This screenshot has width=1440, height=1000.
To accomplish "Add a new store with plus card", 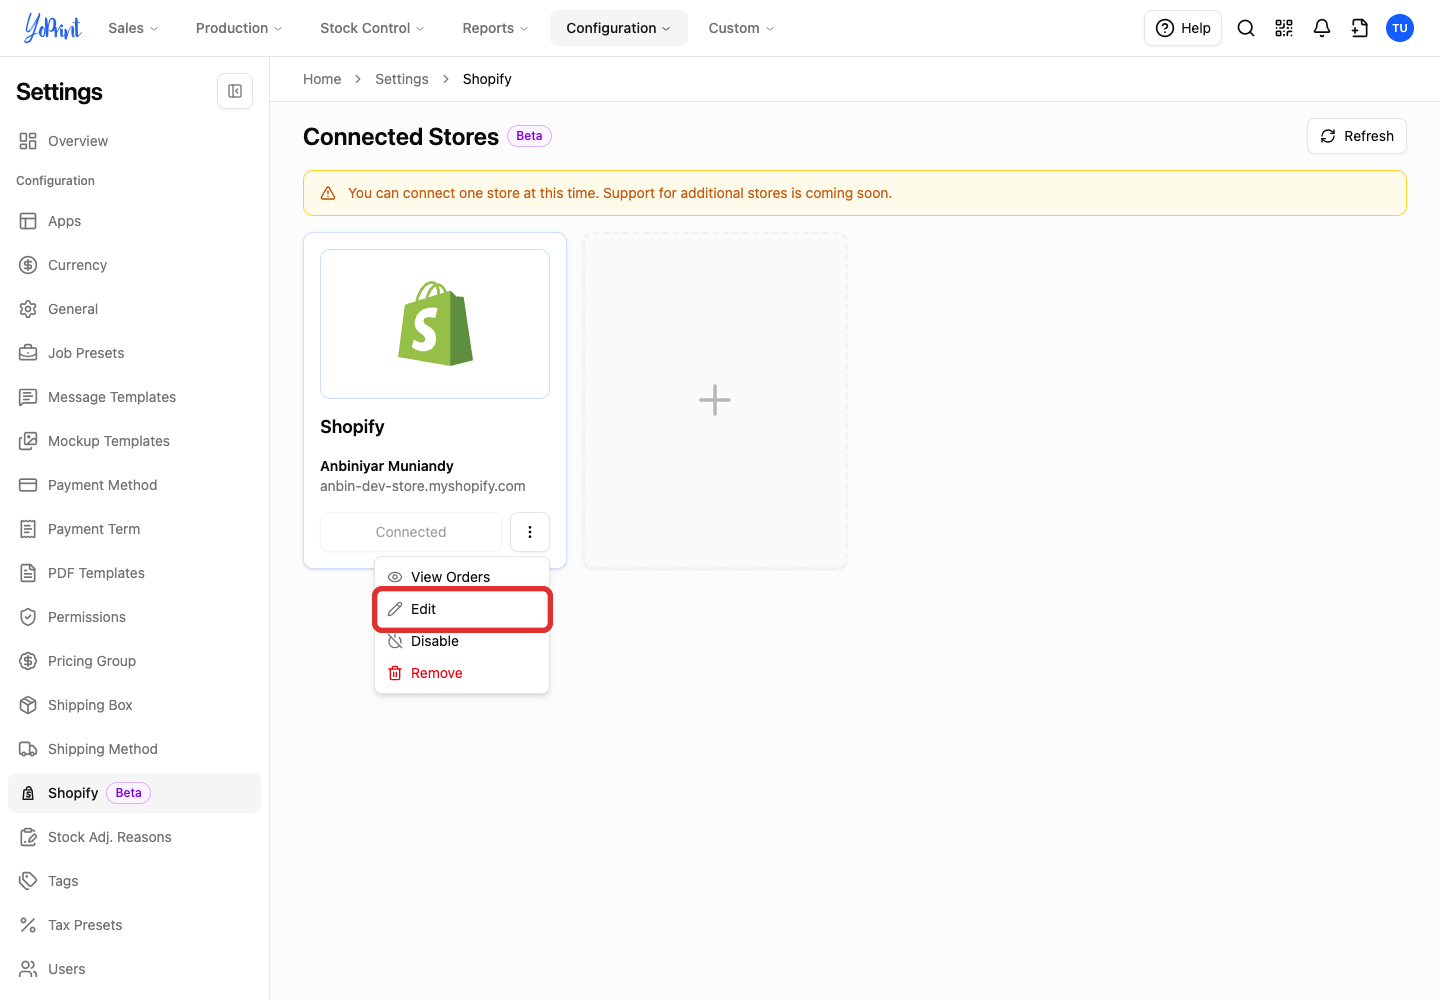I will coord(715,401).
